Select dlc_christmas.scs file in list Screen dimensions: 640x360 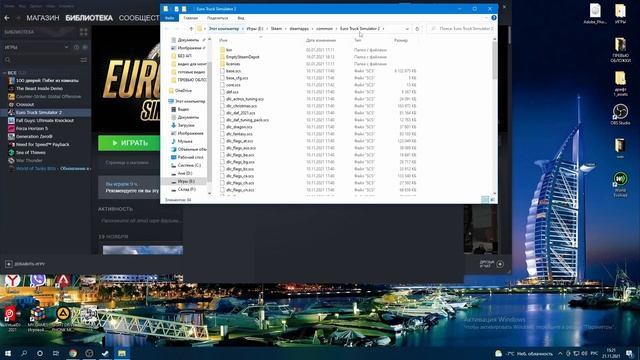pos(241,106)
